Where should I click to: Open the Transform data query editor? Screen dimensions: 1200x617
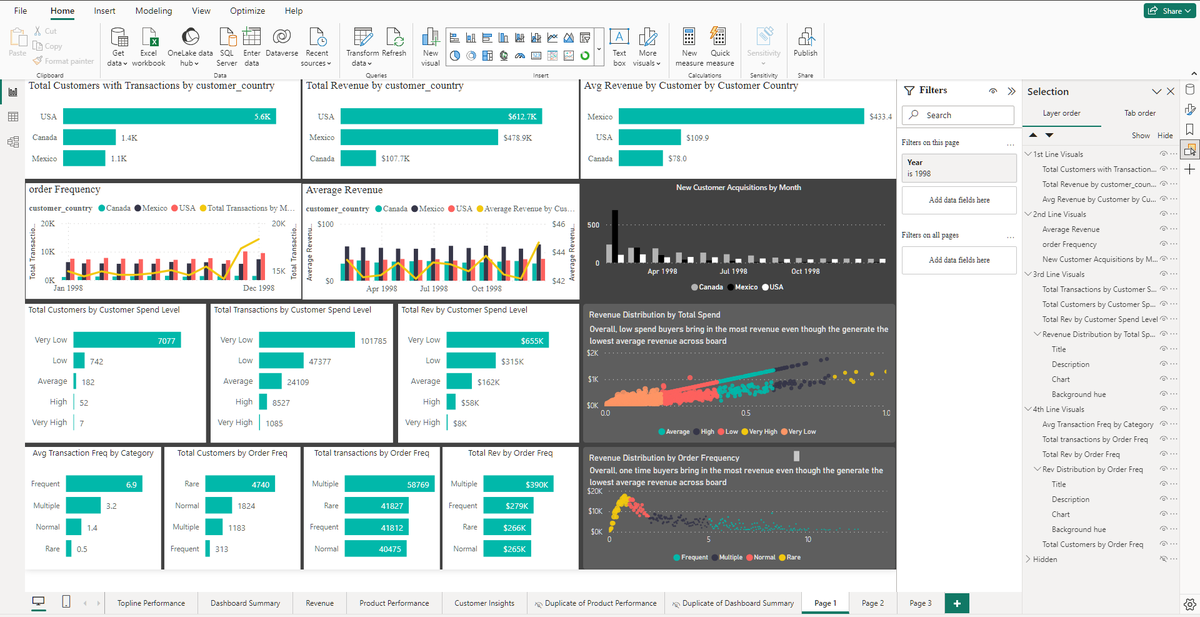pos(362,47)
